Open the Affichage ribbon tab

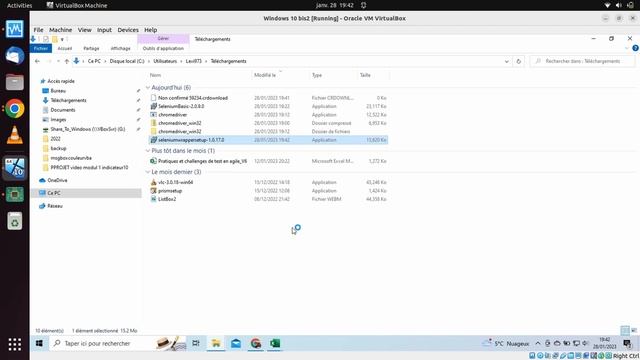pyautogui.click(x=120, y=48)
